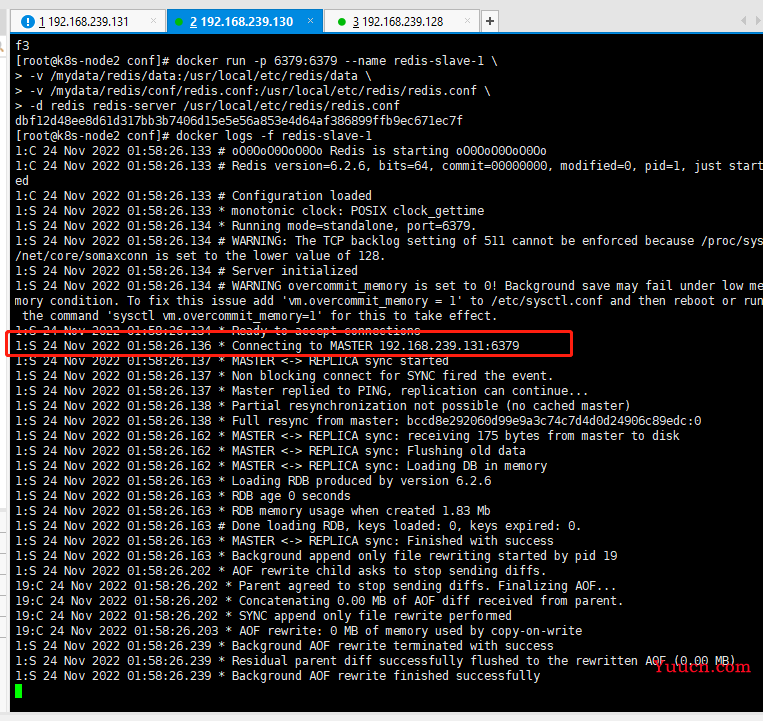Click the green status dot on the 192.168.239.128 tab

pos(343,21)
